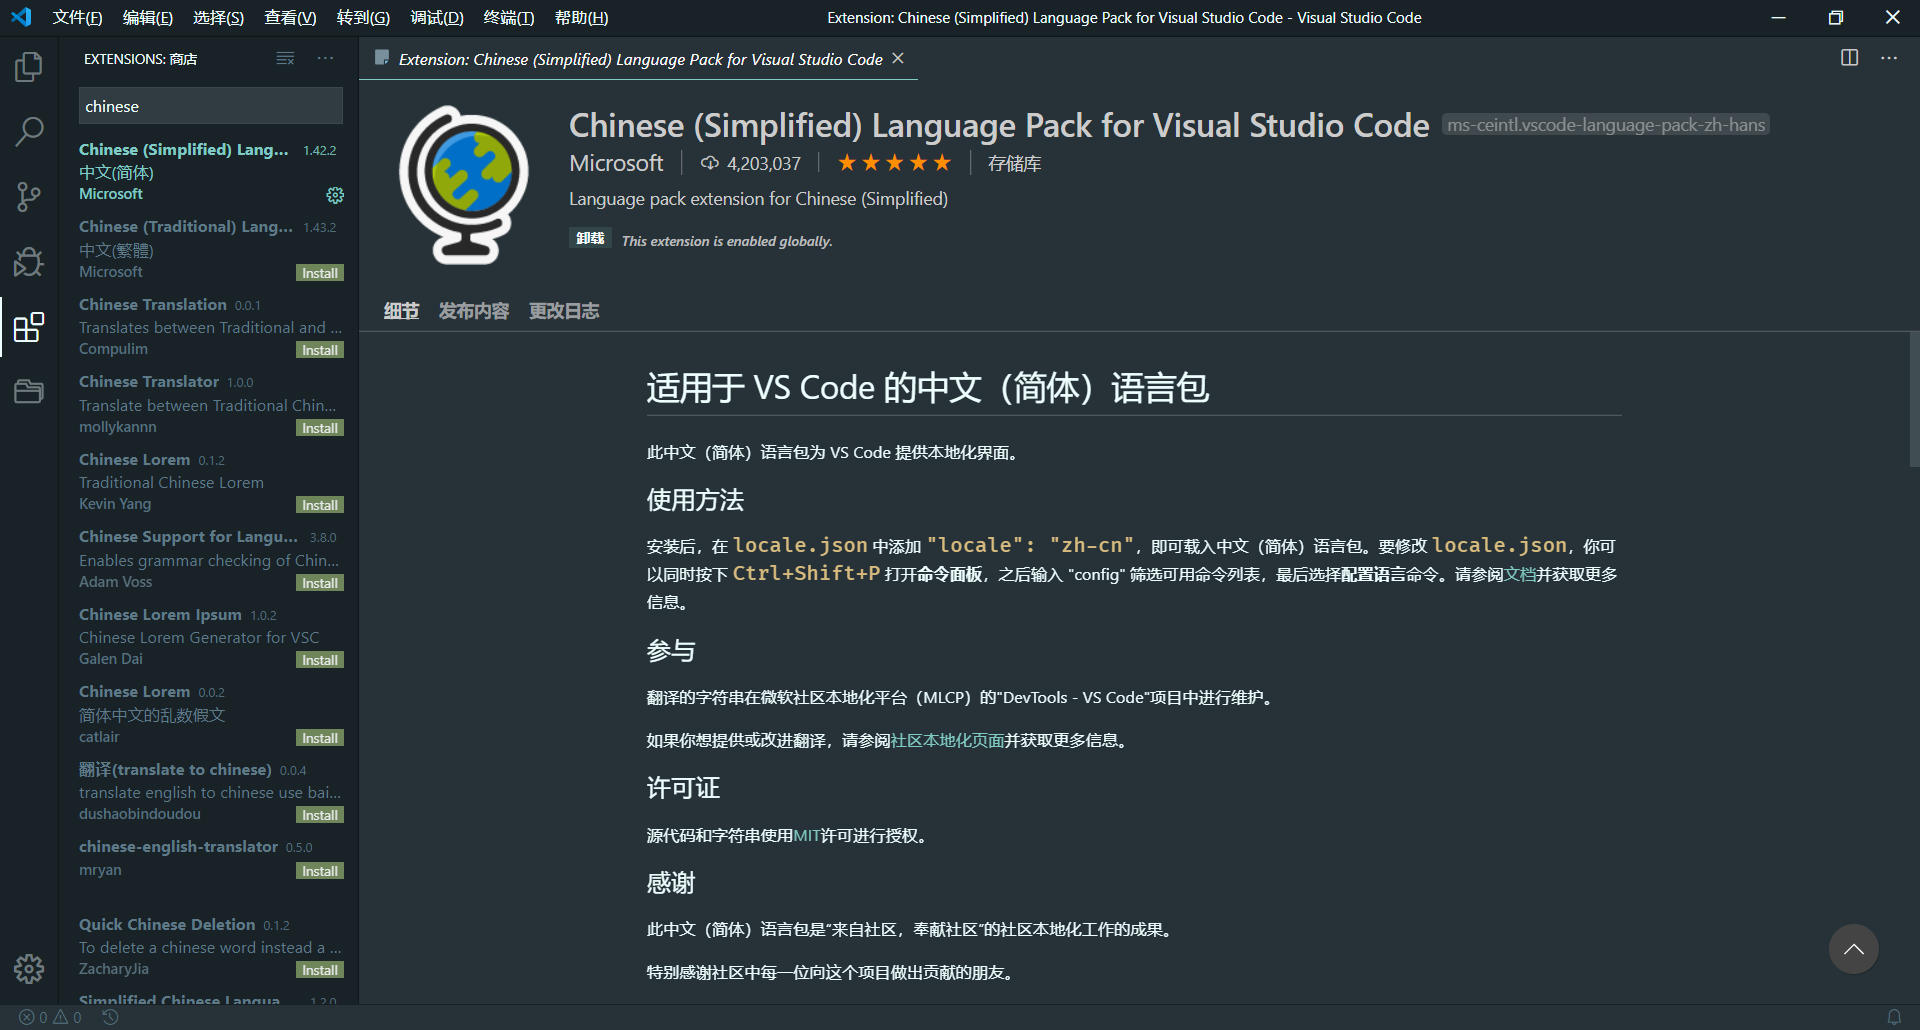Screen dimensions: 1920x1030
Task: Open the 转到(G) menu
Action: (363, 18)
